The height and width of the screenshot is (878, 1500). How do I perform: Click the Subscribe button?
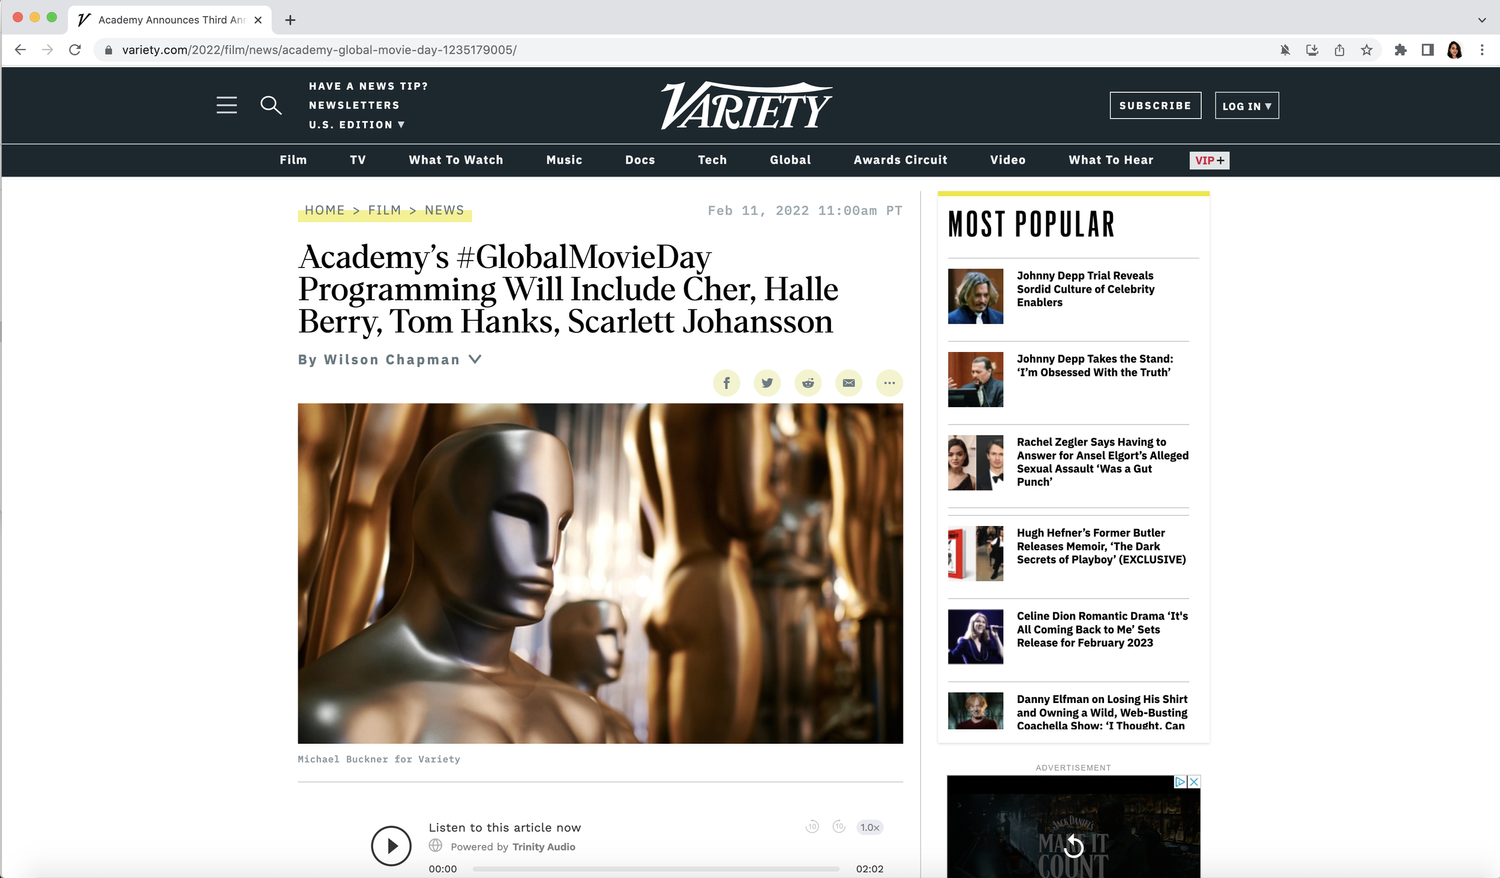tap(1155, 106)
